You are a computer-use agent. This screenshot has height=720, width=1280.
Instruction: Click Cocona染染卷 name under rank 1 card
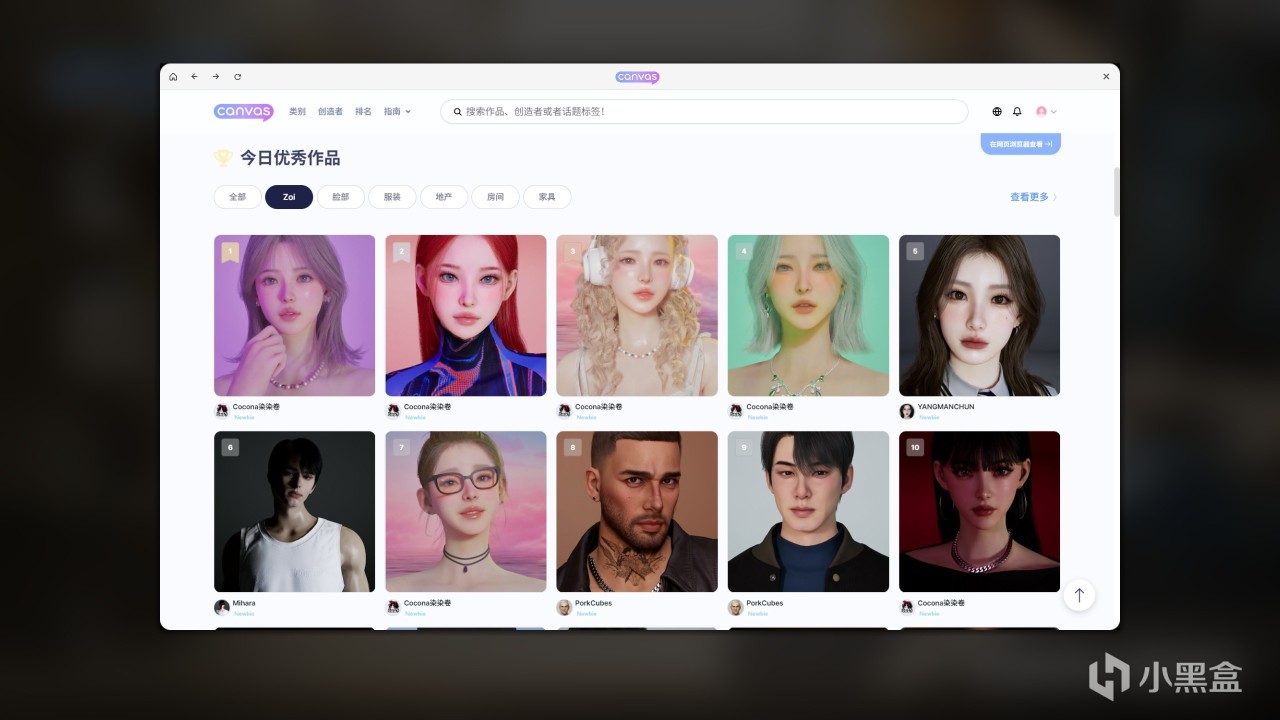256,407
